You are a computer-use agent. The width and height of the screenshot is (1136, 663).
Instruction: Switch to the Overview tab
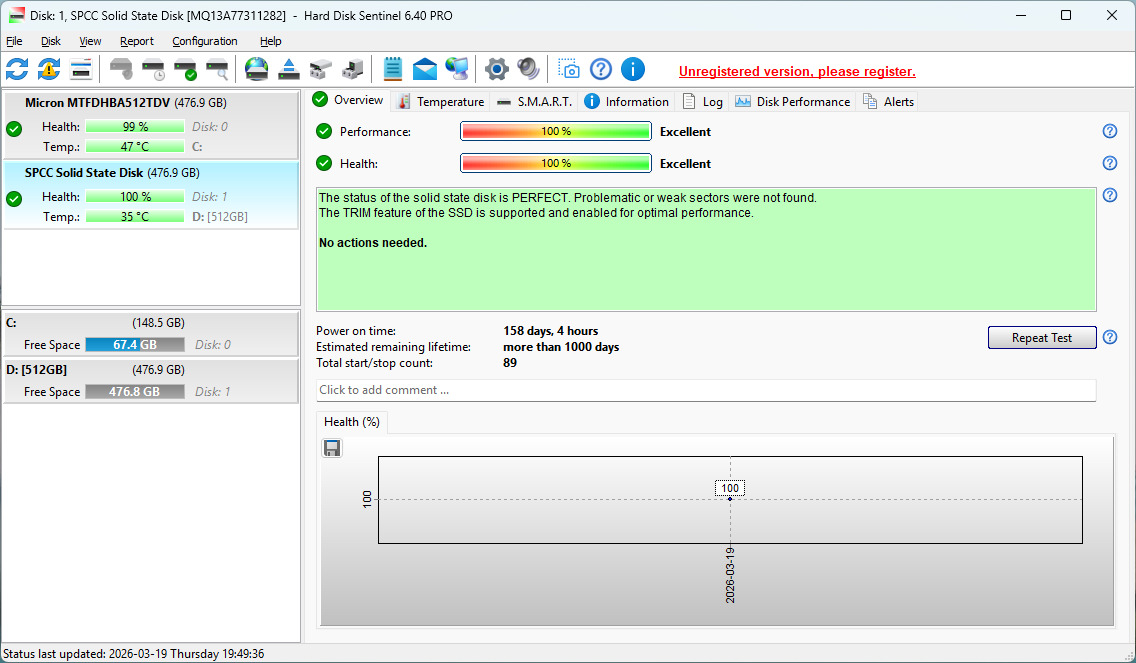(349, 100)
